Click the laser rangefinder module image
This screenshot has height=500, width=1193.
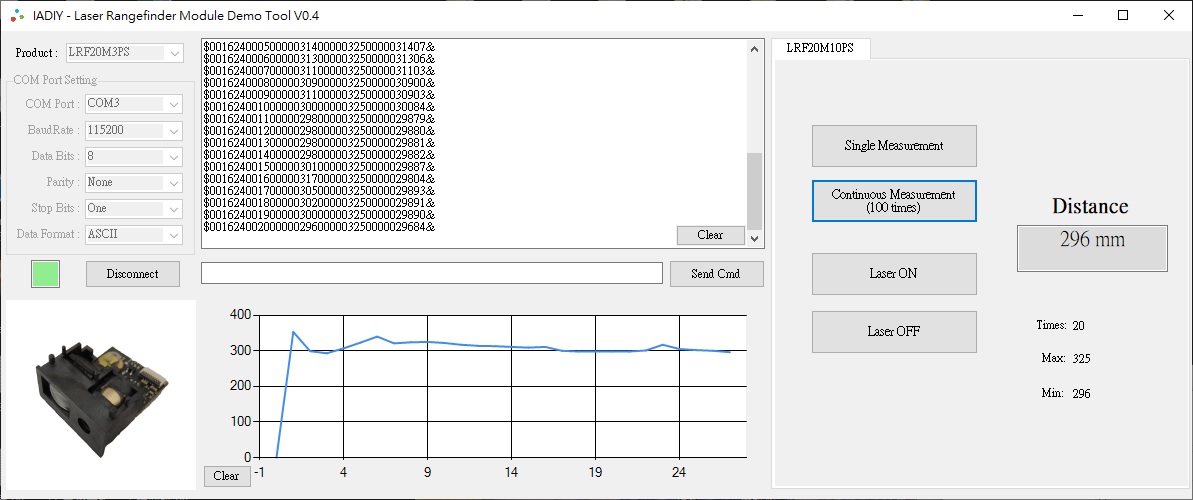[101, 391]
